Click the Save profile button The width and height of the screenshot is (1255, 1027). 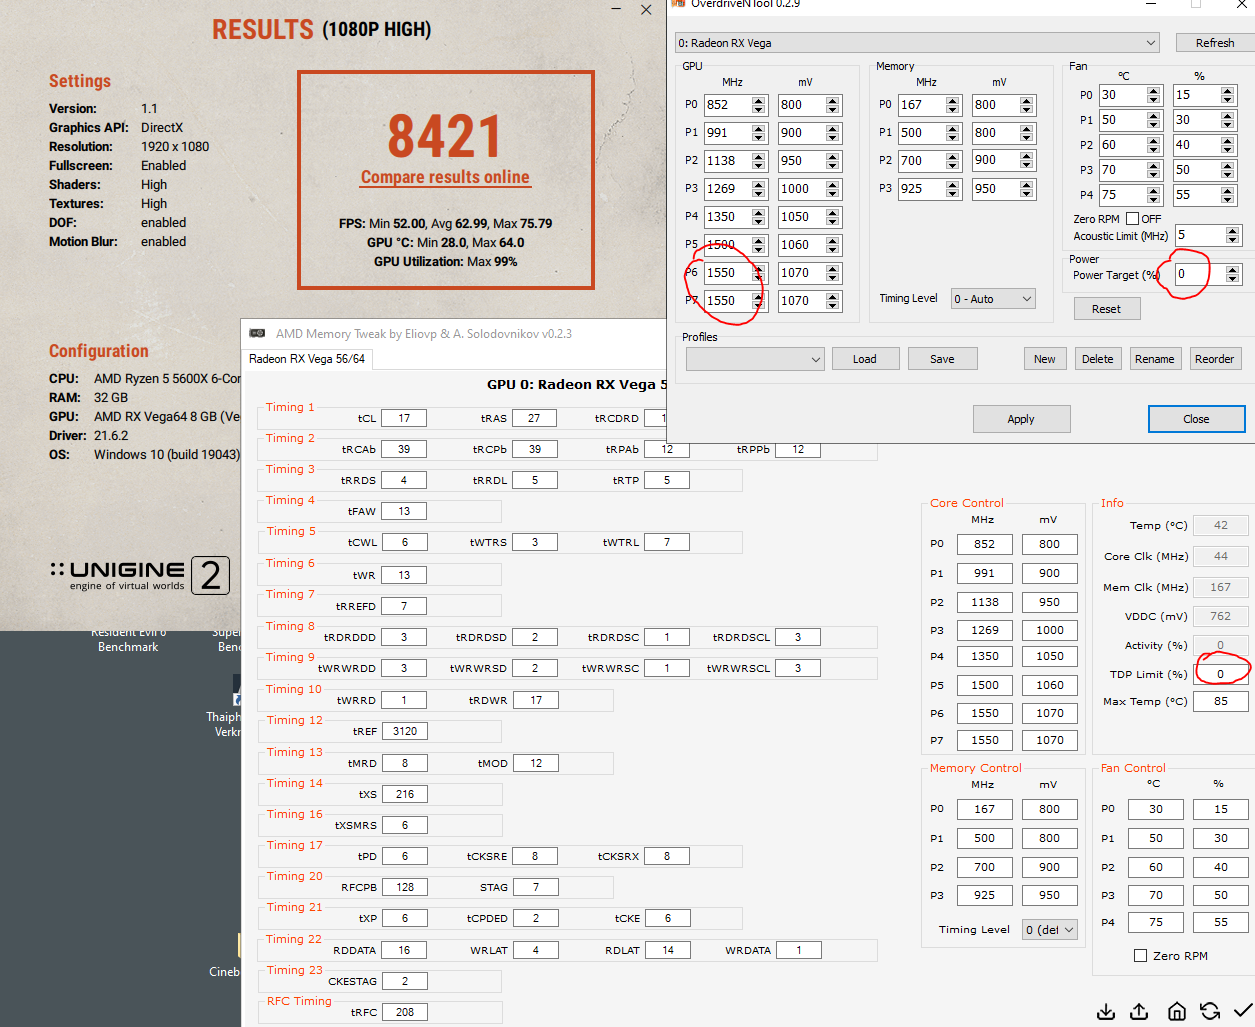(x=942, y=359)
